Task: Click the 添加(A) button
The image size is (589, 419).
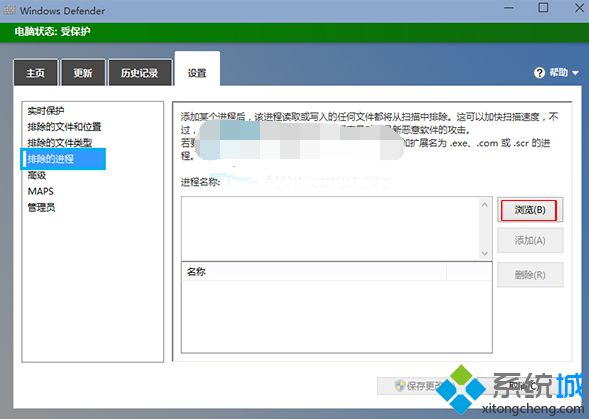Action: click(530, 241)
